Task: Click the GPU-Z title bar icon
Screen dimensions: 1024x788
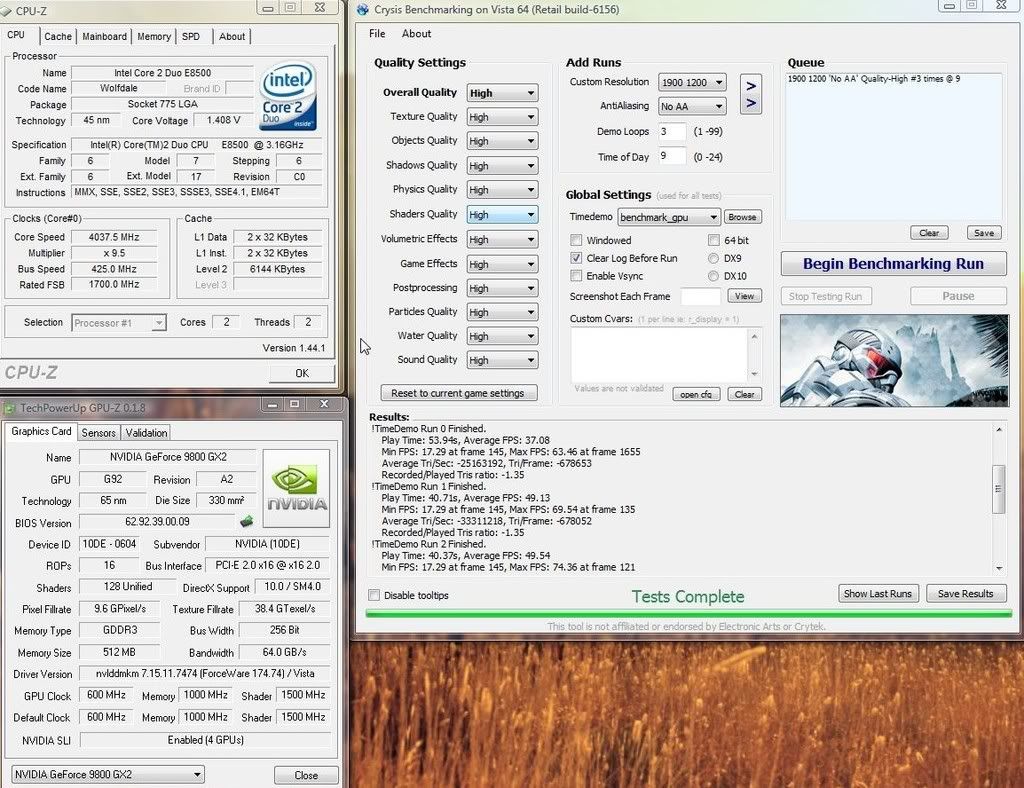Action: (x=9, y=407)
